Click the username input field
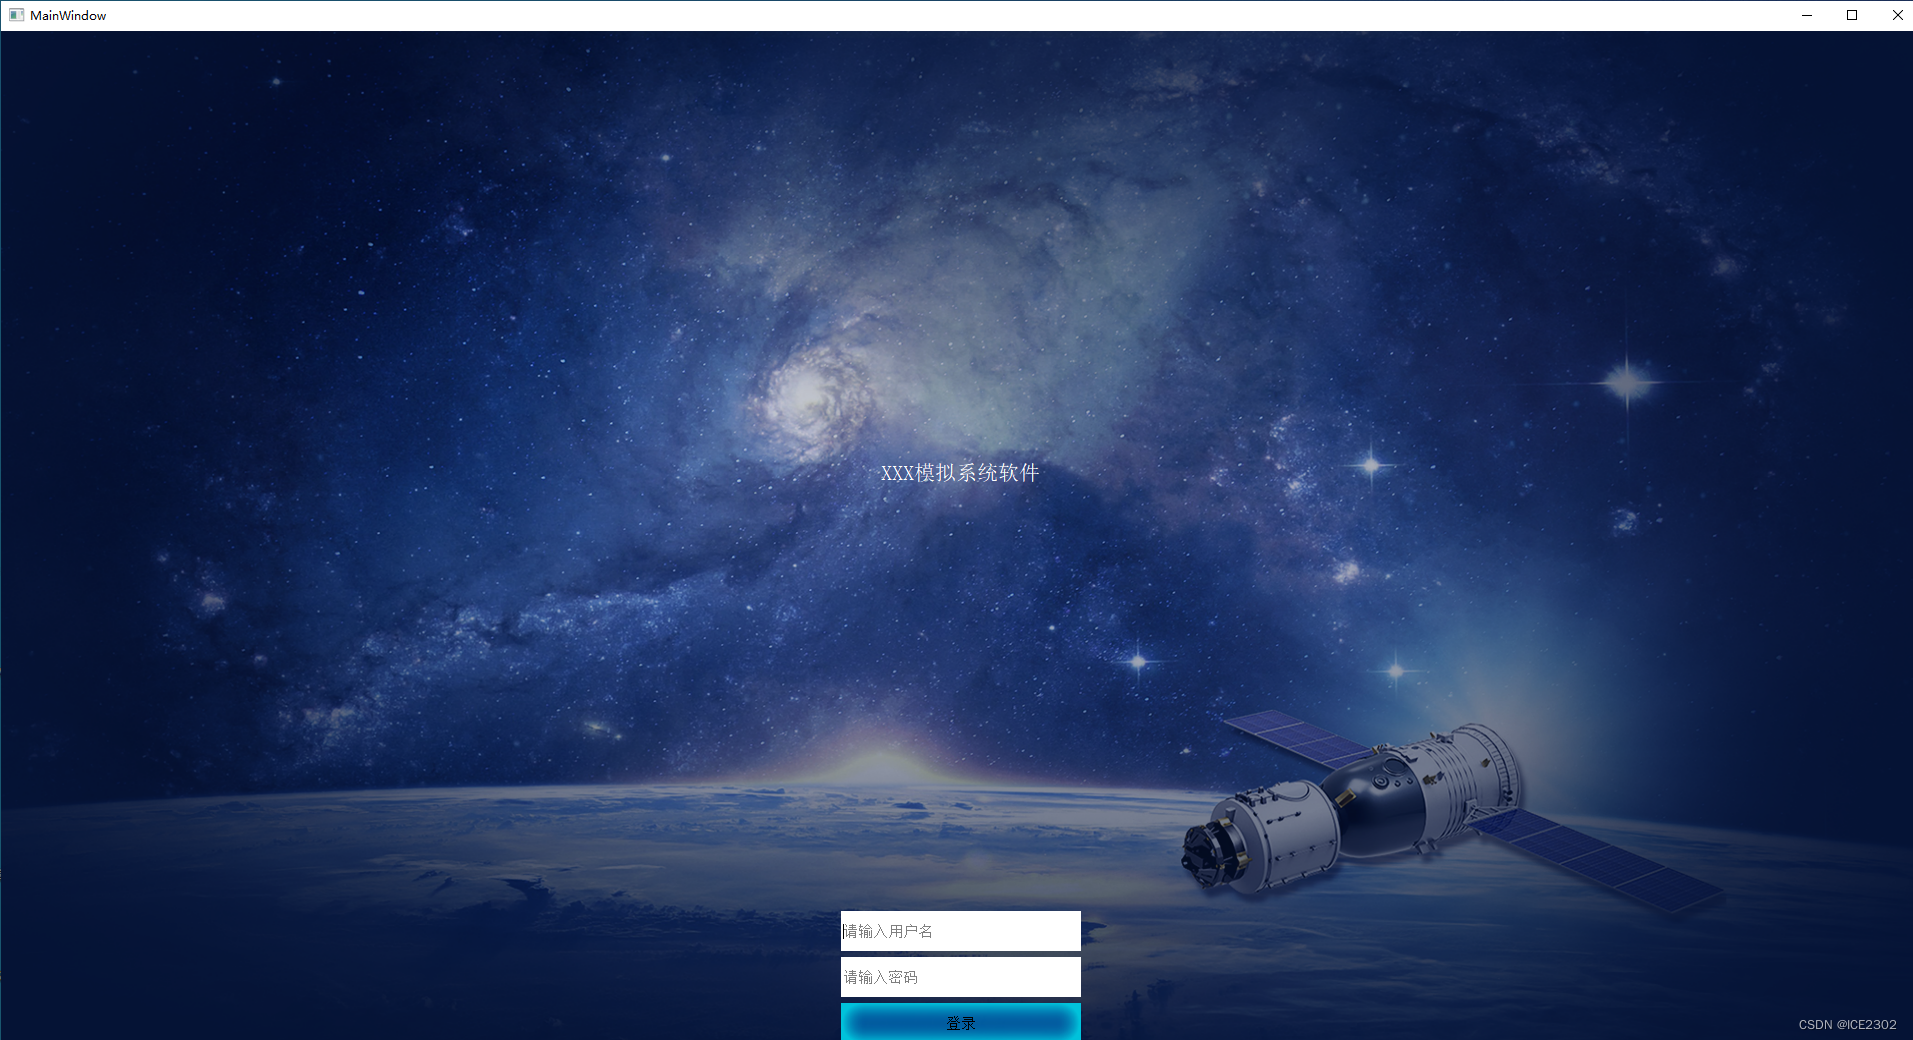 pos(960,931)
